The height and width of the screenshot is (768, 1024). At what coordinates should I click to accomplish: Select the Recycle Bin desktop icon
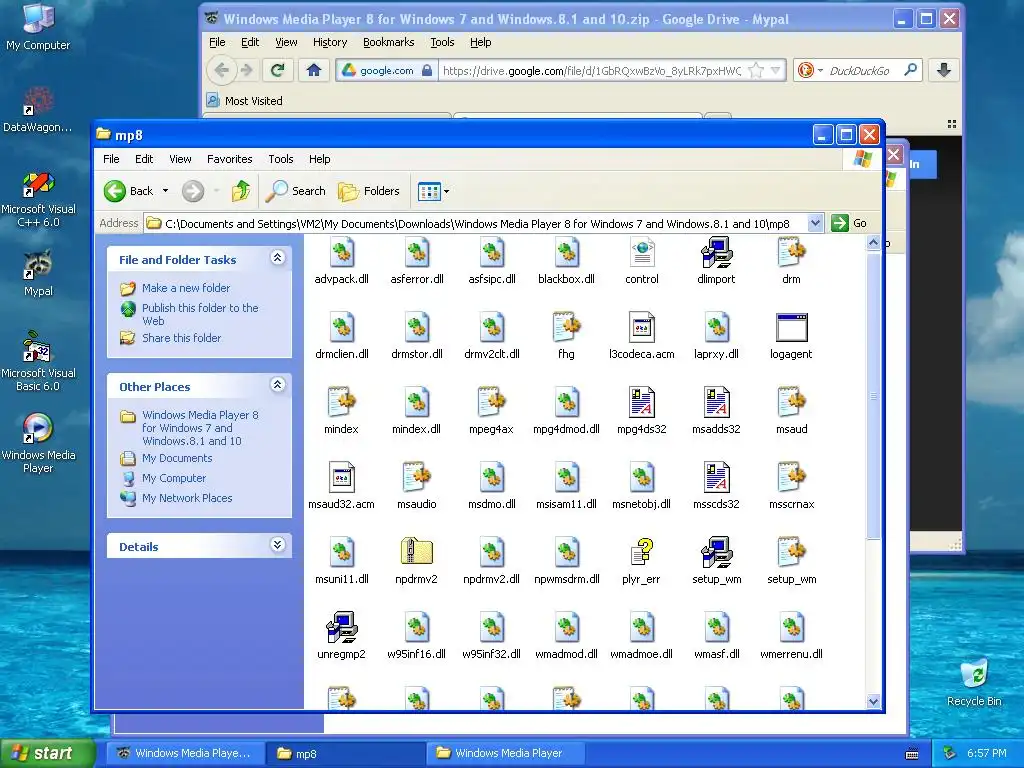point(974,683)
